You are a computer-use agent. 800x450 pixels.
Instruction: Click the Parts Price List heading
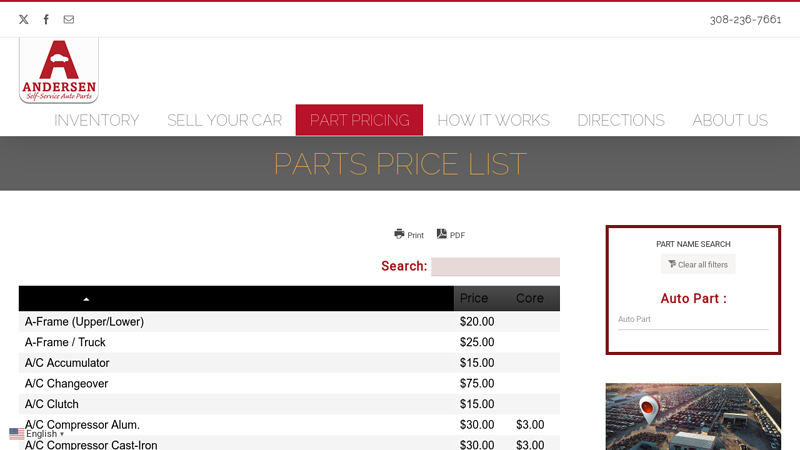tap(400, 164)
